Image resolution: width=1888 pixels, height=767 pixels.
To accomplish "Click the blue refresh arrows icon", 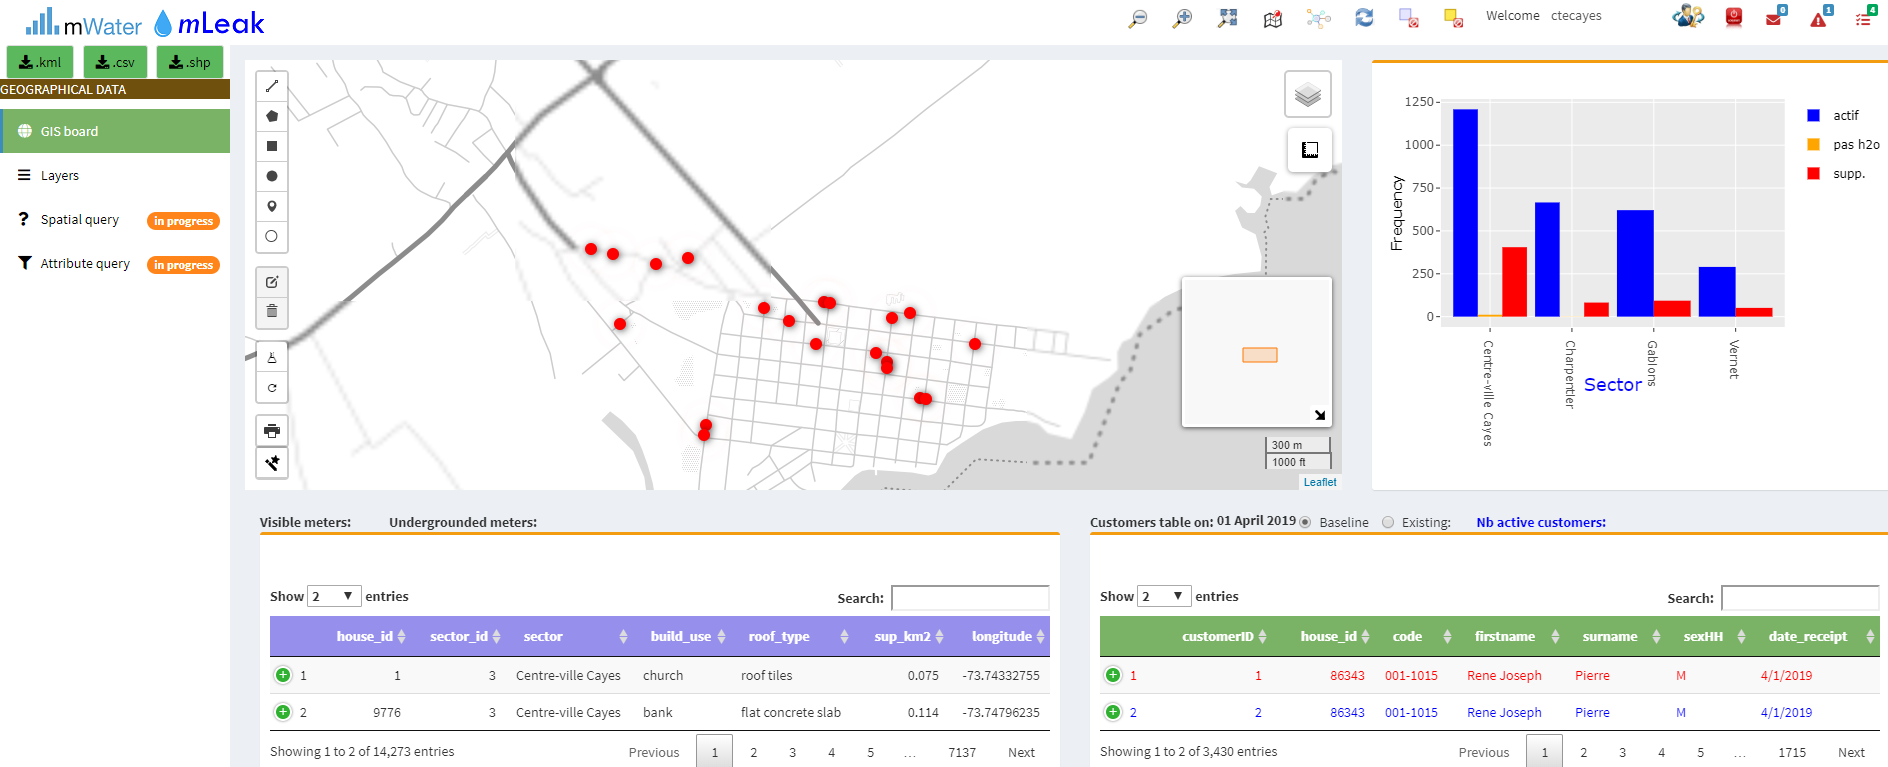I will tap(1364, 18).
